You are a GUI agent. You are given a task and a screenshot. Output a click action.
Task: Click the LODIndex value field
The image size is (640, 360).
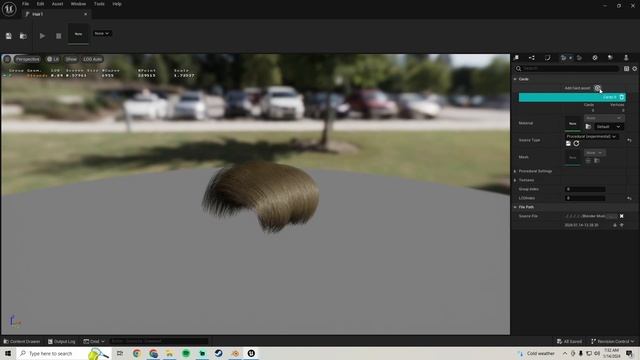pos(585,198)
